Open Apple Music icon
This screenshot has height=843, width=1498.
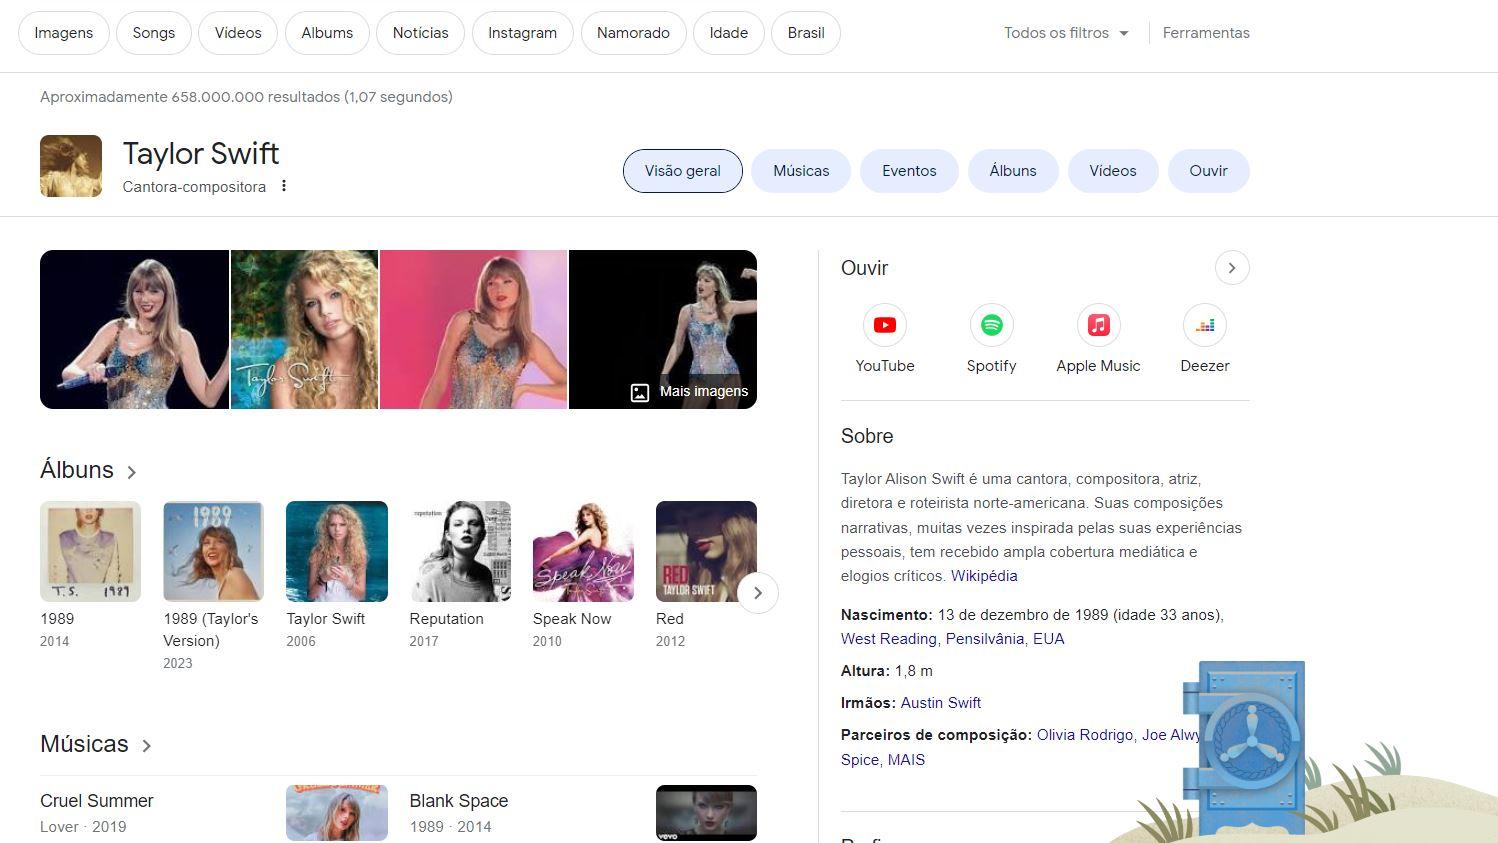coord(1098,325)
